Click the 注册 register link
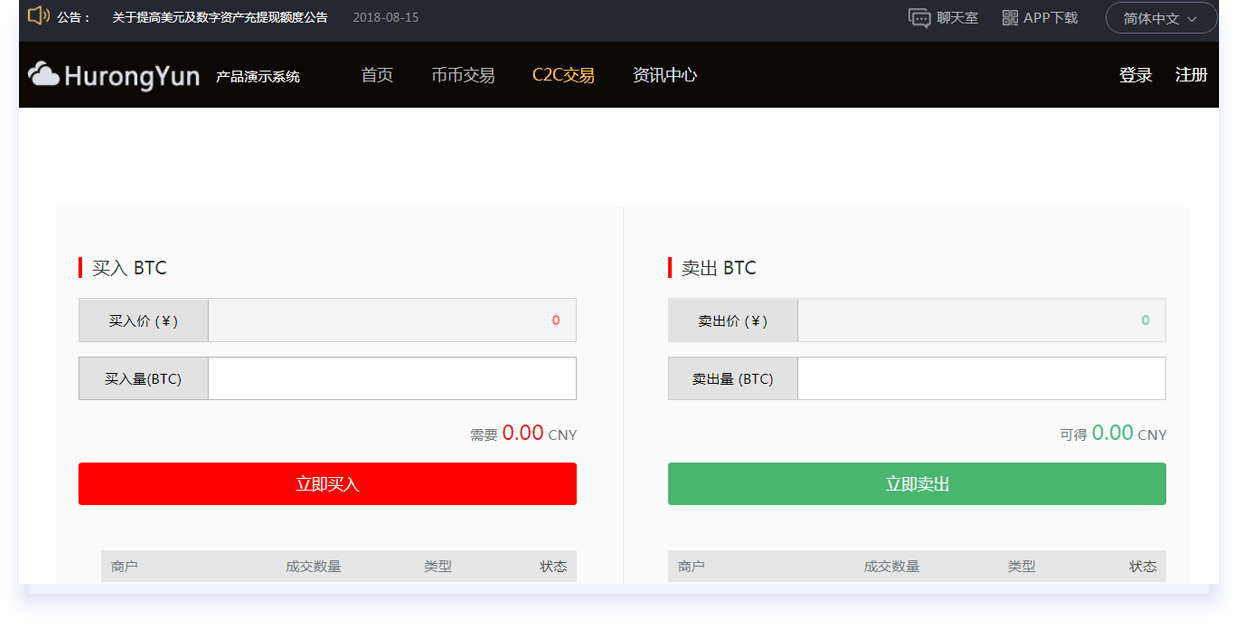The height and width of the screenshot is (623, 1238). click(x=1191, y=75)
